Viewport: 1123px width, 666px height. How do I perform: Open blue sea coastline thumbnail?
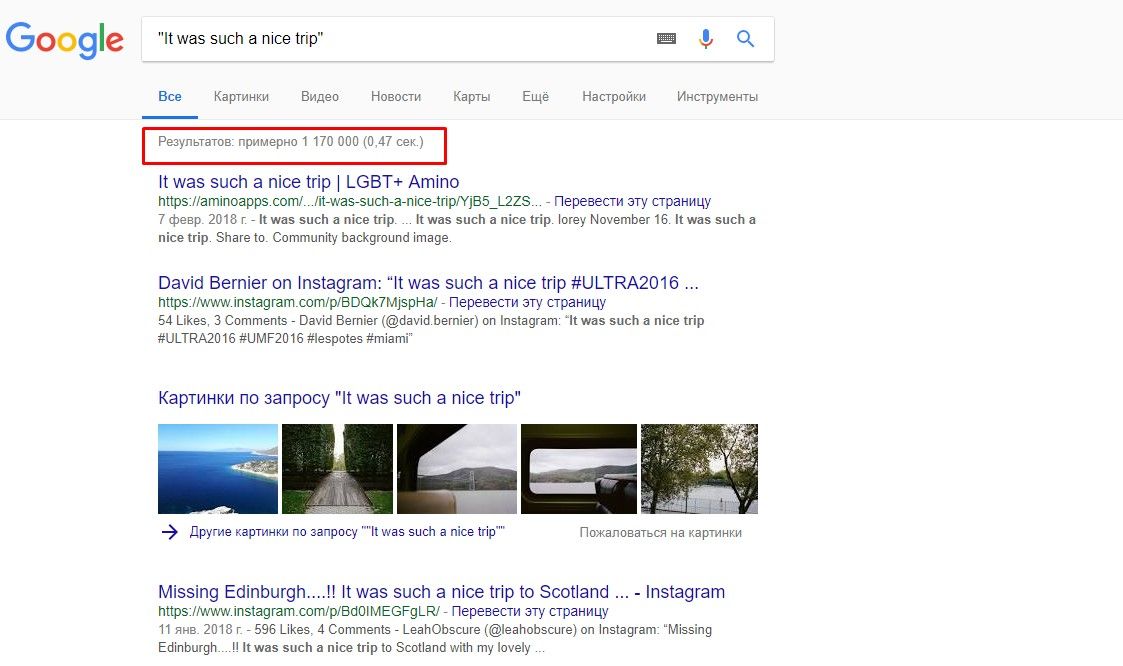[x=218, y=469]
